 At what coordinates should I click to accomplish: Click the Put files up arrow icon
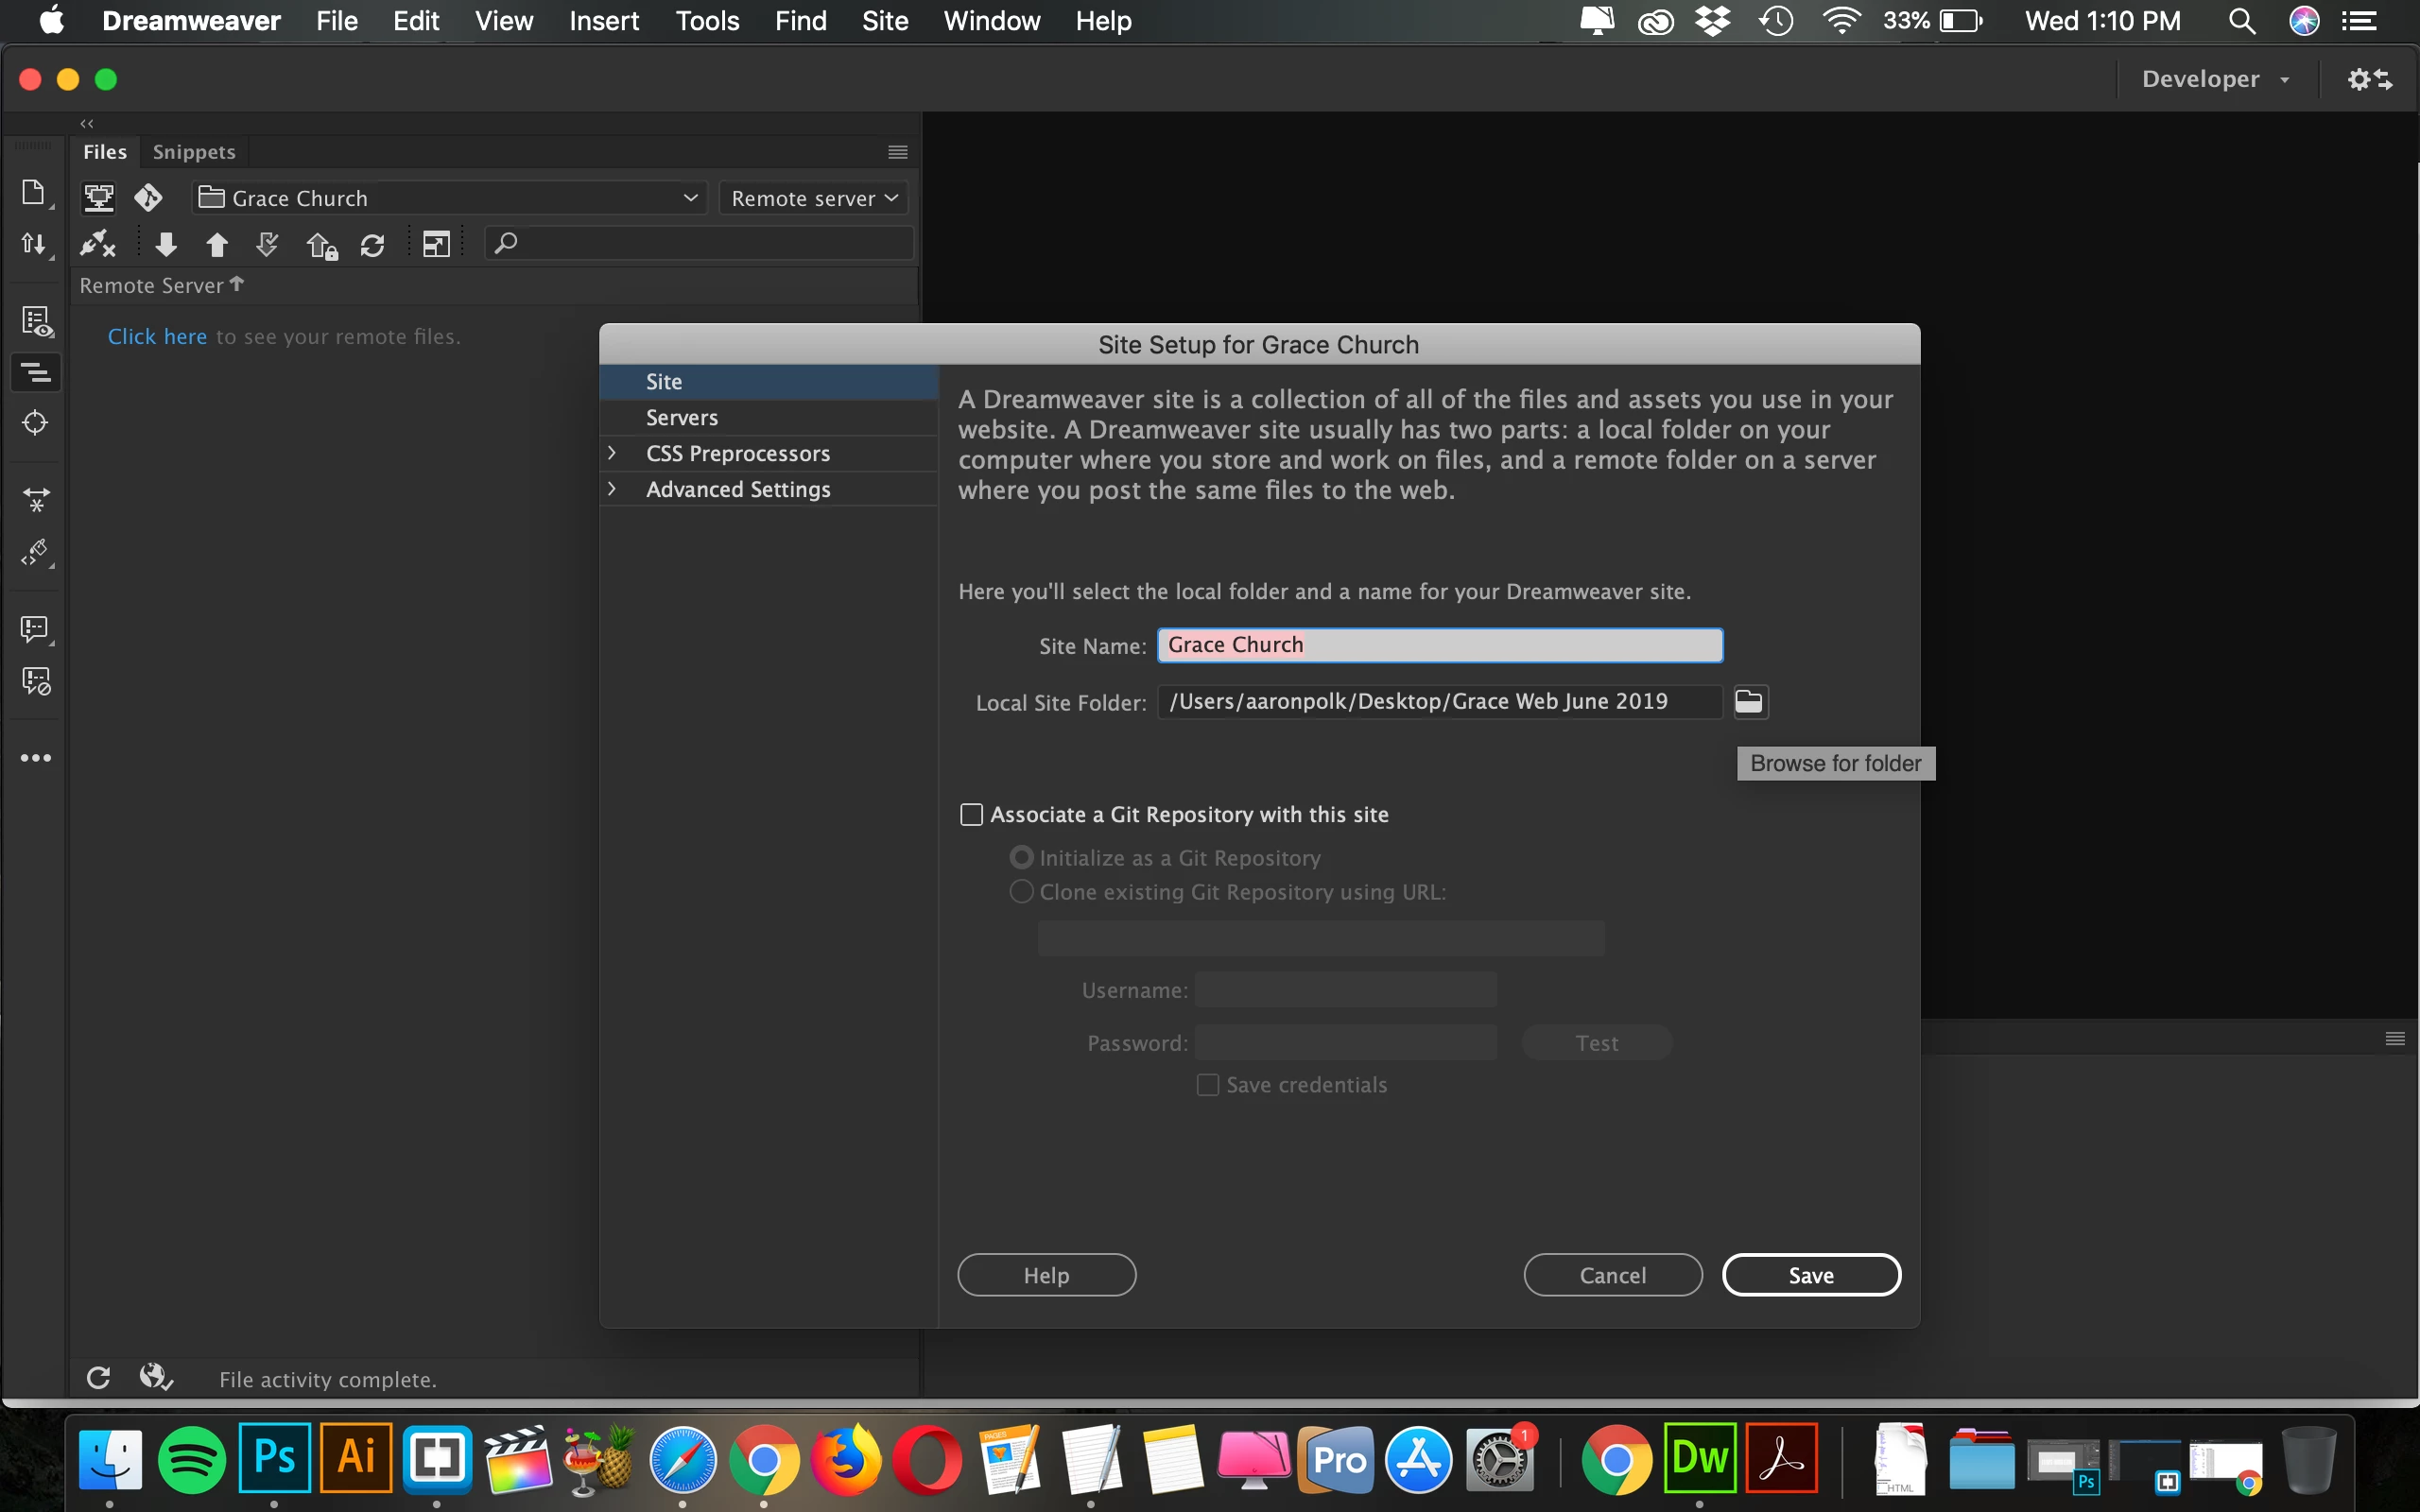click(x=217, y=244)
